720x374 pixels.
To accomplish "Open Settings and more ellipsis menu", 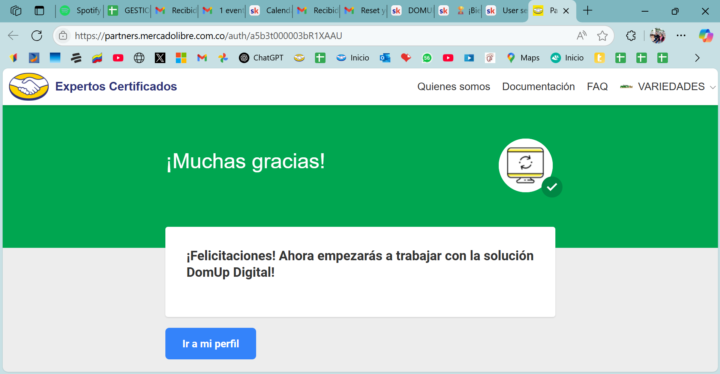I will point(681,35).
